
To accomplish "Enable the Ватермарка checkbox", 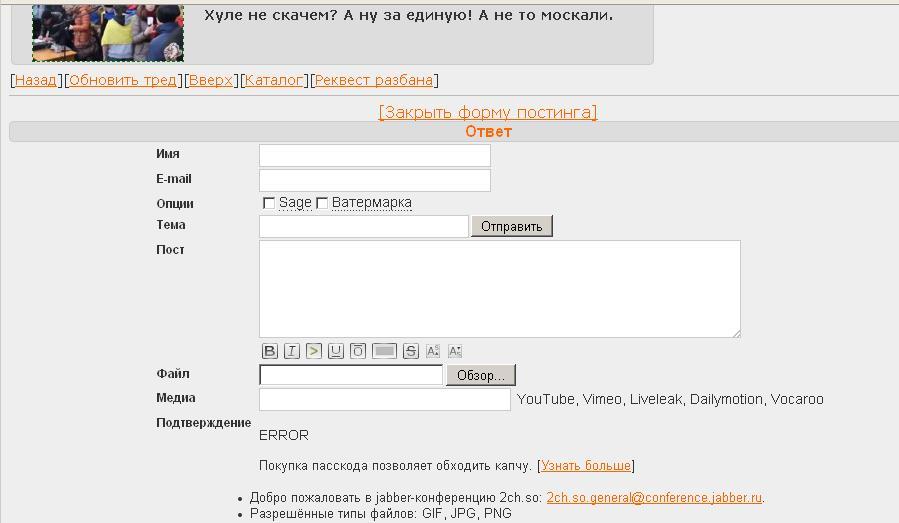I will click(x=322, y=203).
